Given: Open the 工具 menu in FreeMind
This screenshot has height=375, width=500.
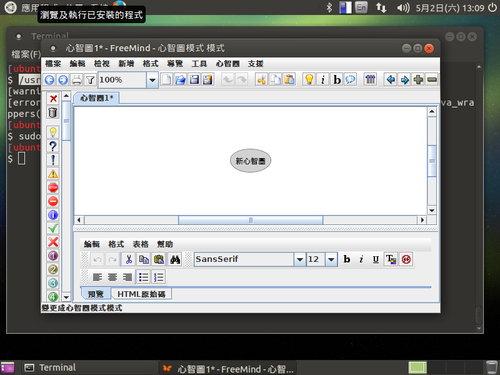Looking at the screenshot, I should (199, 64).
